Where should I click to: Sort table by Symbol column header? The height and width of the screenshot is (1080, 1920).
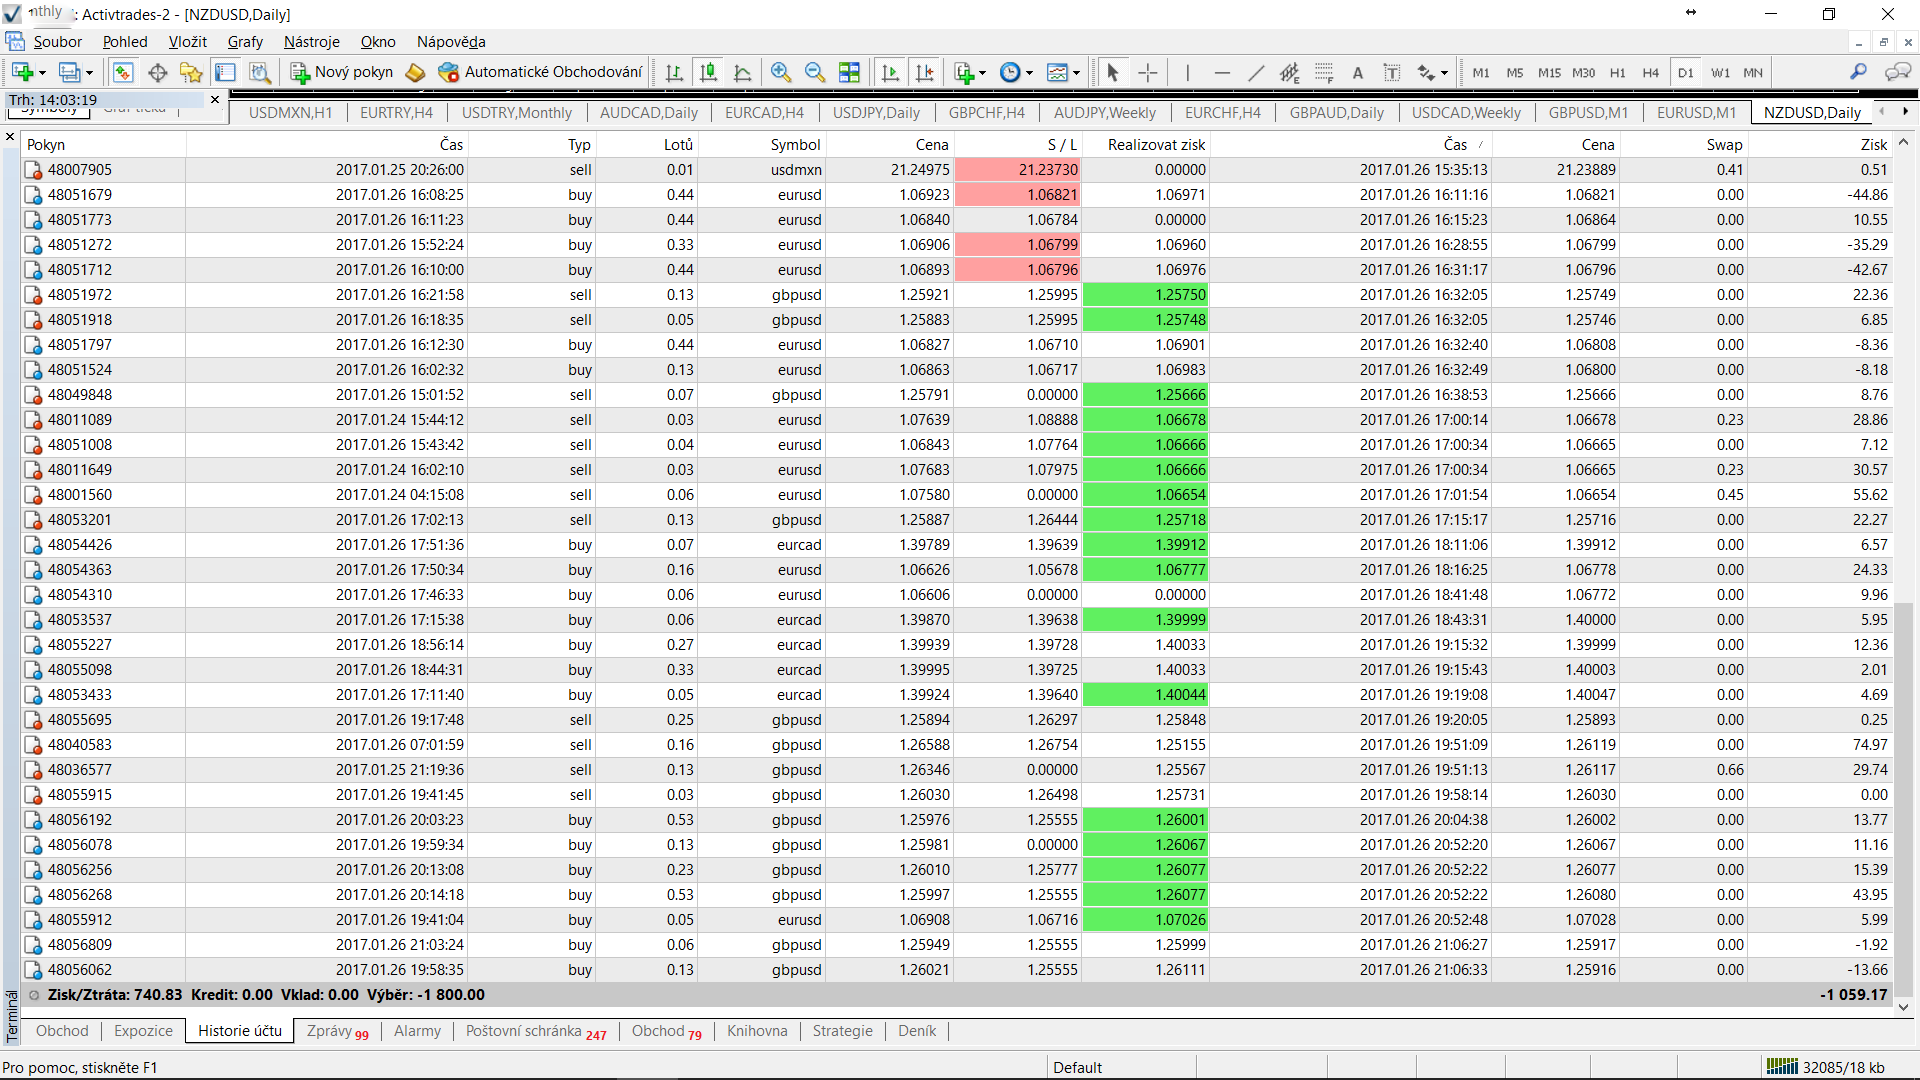pos(761,145)
